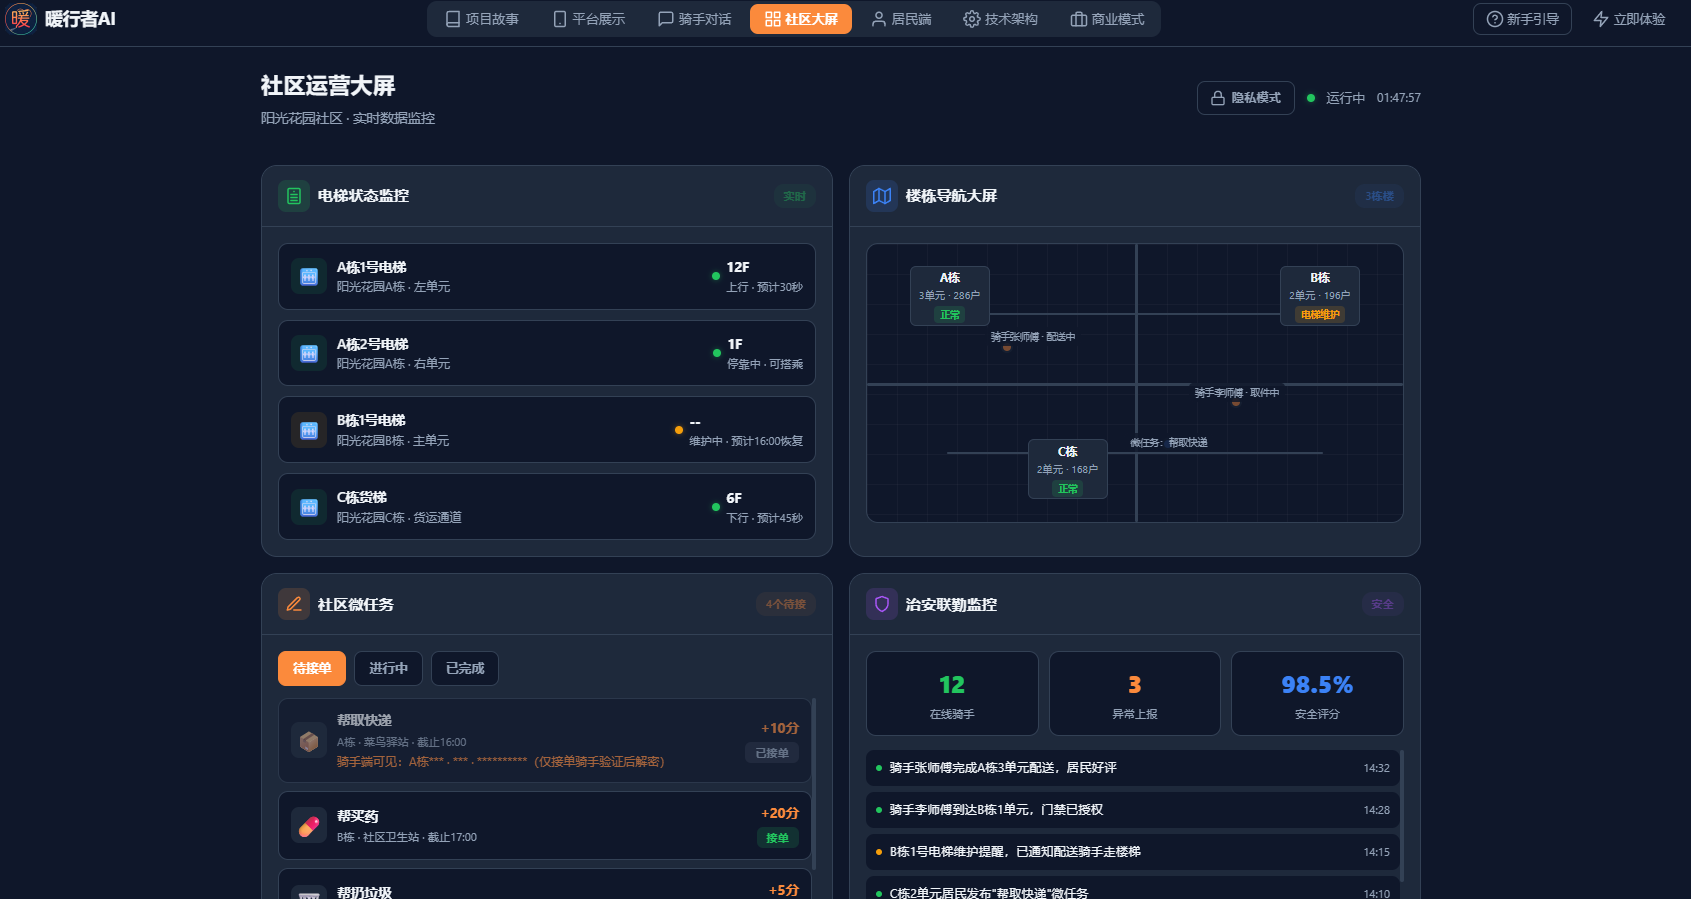This screenshot has width=1691, height=899.
Task: Open the 帮买药 task card title
Action: [x=357, y=816]
